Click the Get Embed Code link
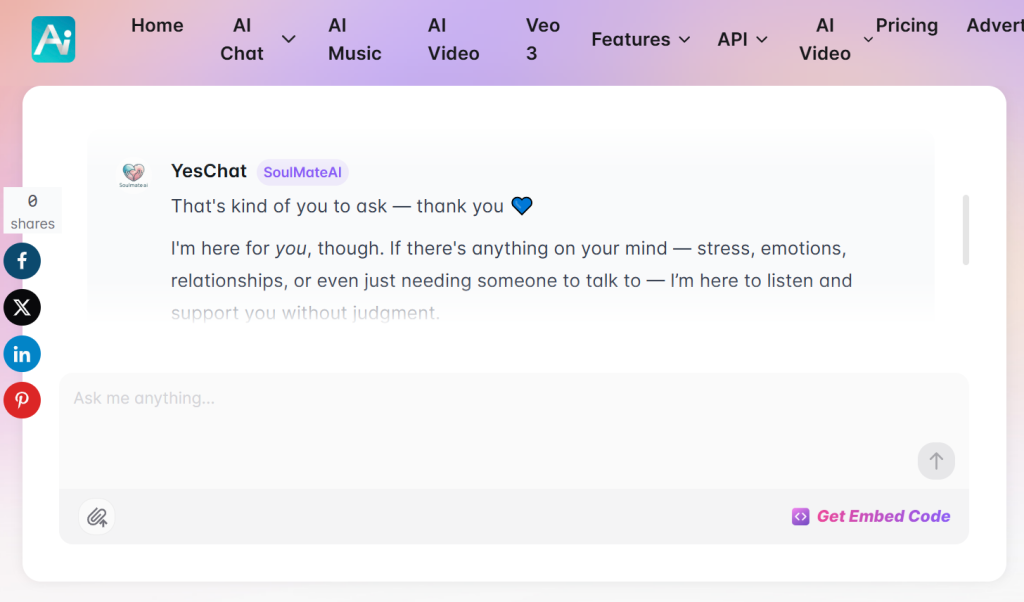The width and height of the screenshot is (1024, 602). point(884,516)
